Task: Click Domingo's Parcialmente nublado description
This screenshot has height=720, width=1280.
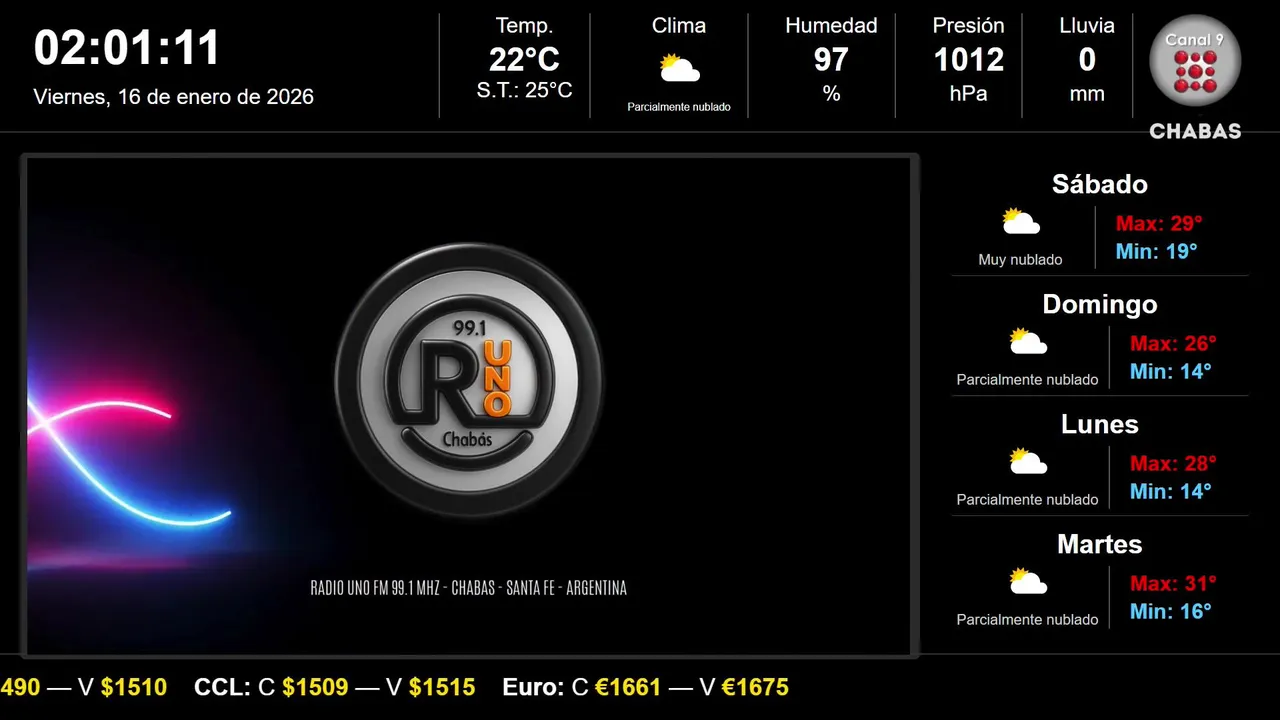Action: 1028,380
